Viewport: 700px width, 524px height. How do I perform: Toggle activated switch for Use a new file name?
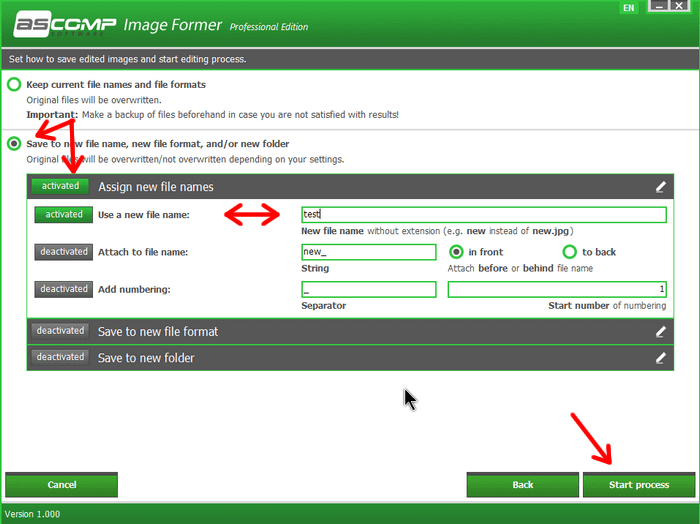tap(64, 215)
